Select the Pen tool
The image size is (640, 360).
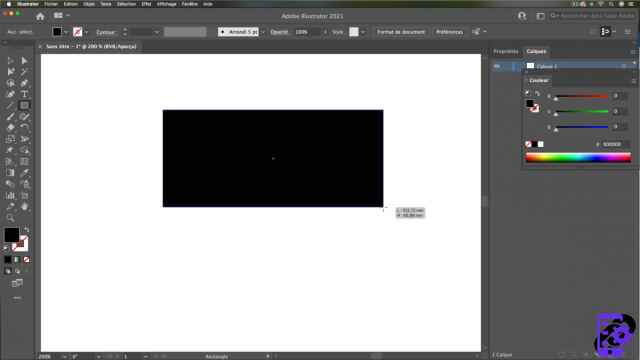click(x=24, y=83)
